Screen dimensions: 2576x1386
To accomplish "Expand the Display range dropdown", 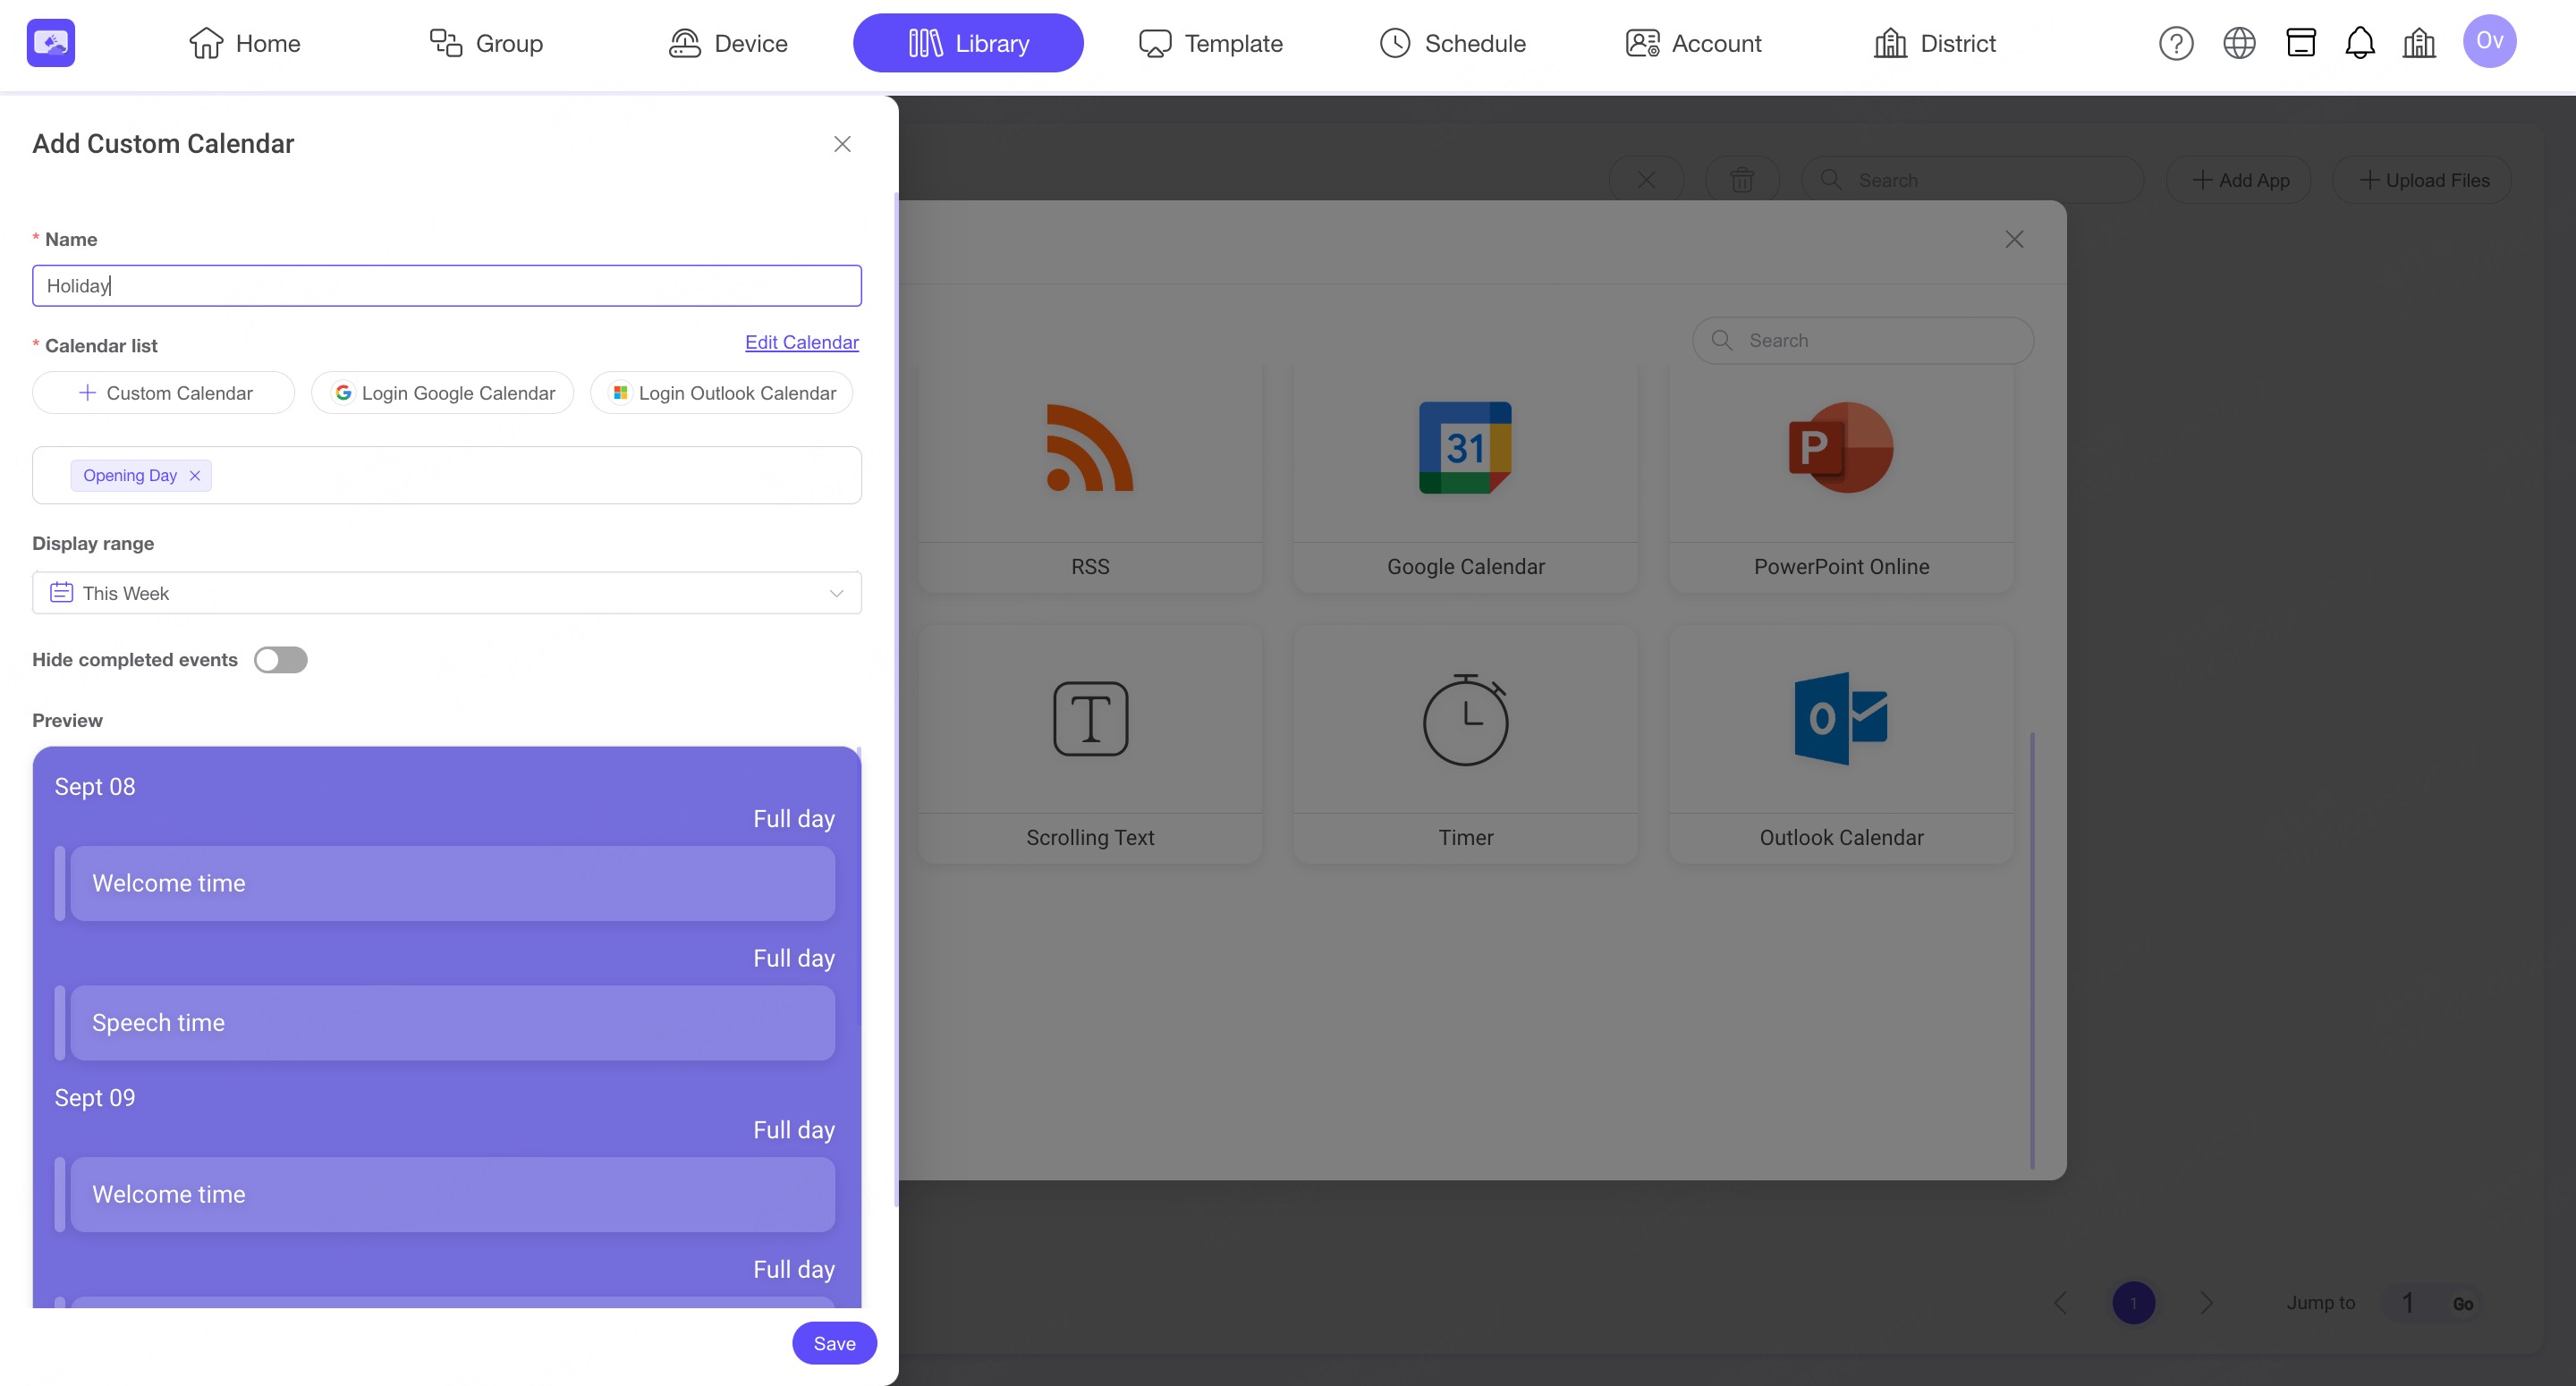I will 446,593.
